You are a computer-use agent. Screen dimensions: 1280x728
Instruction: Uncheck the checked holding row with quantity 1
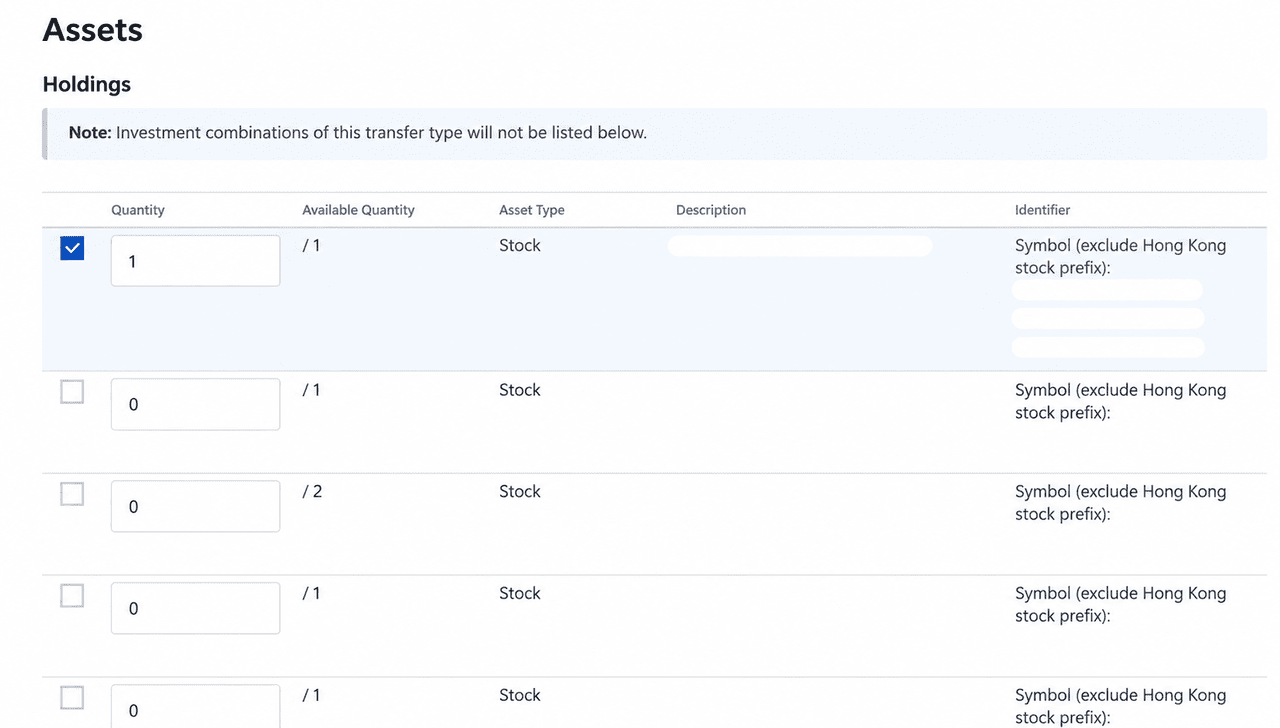[72, 248]
